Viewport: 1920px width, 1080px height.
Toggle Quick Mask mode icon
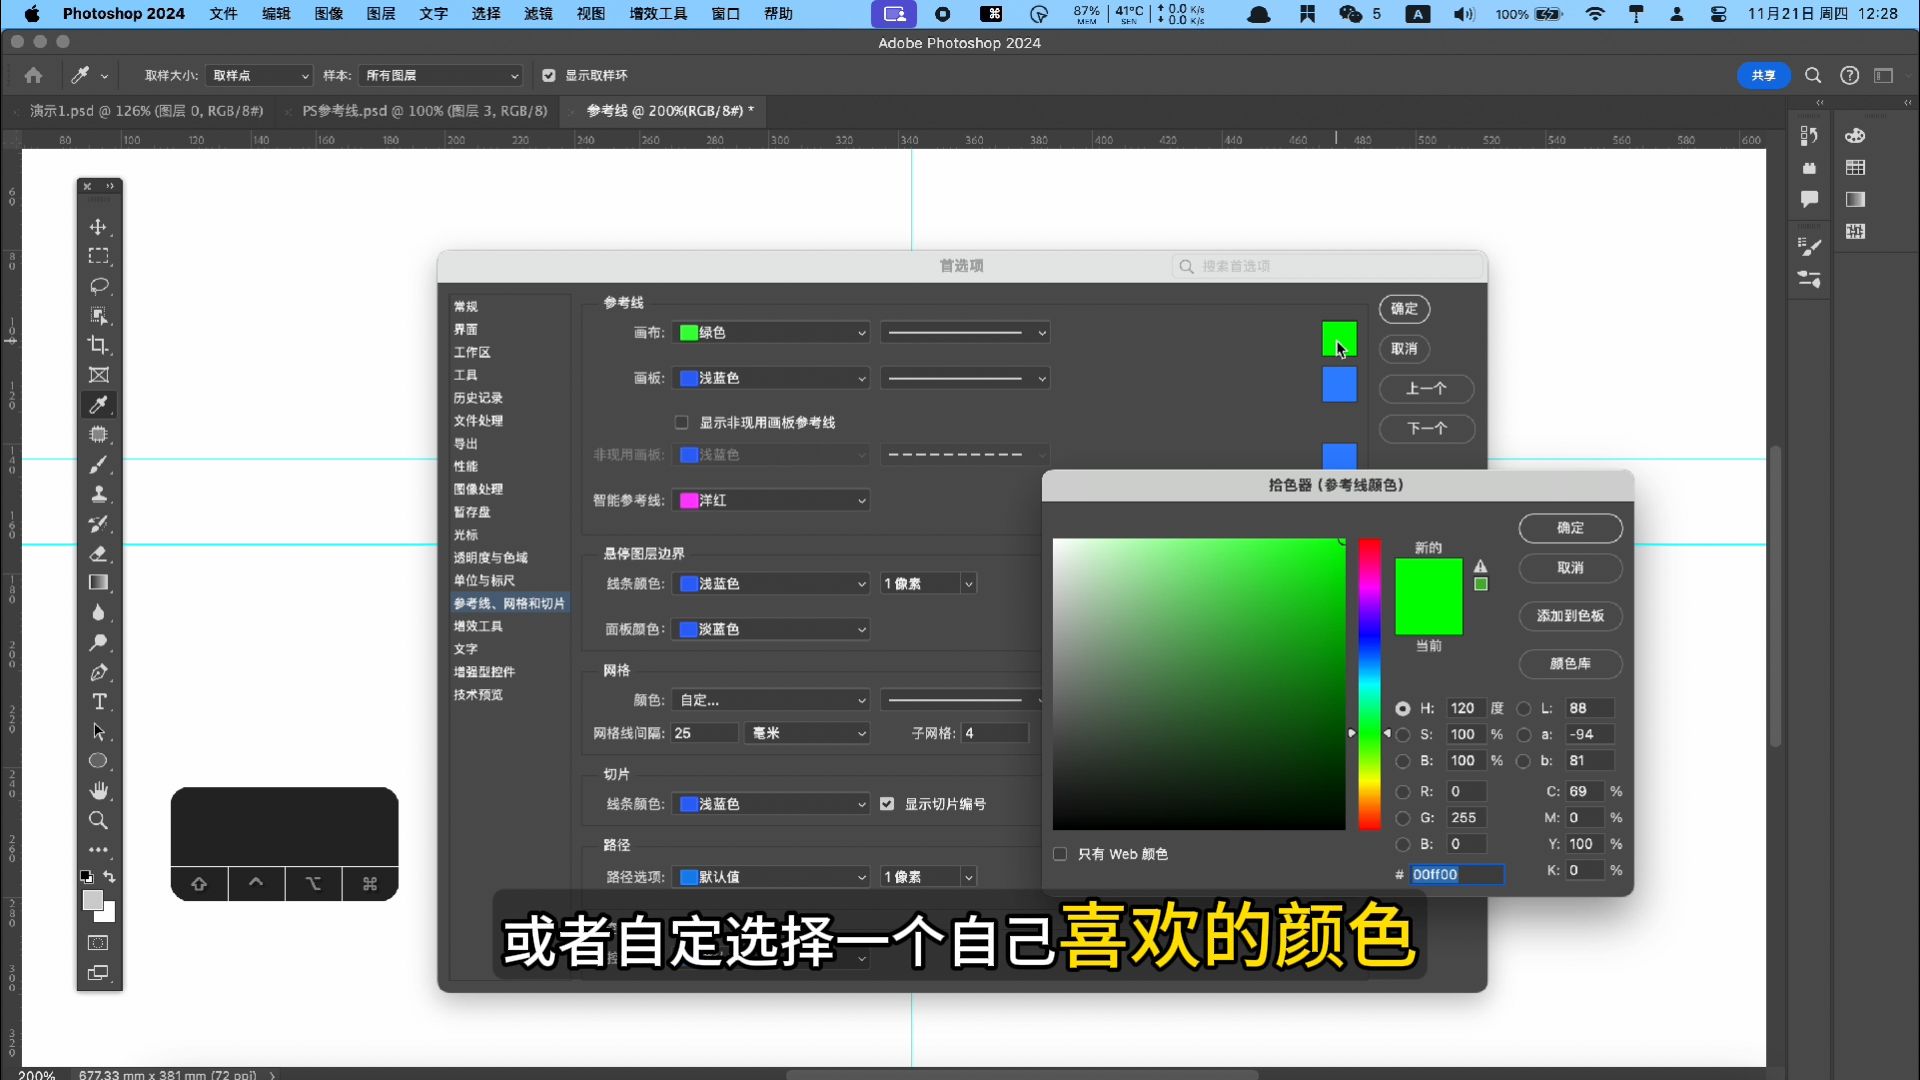(x=98, y=943)
